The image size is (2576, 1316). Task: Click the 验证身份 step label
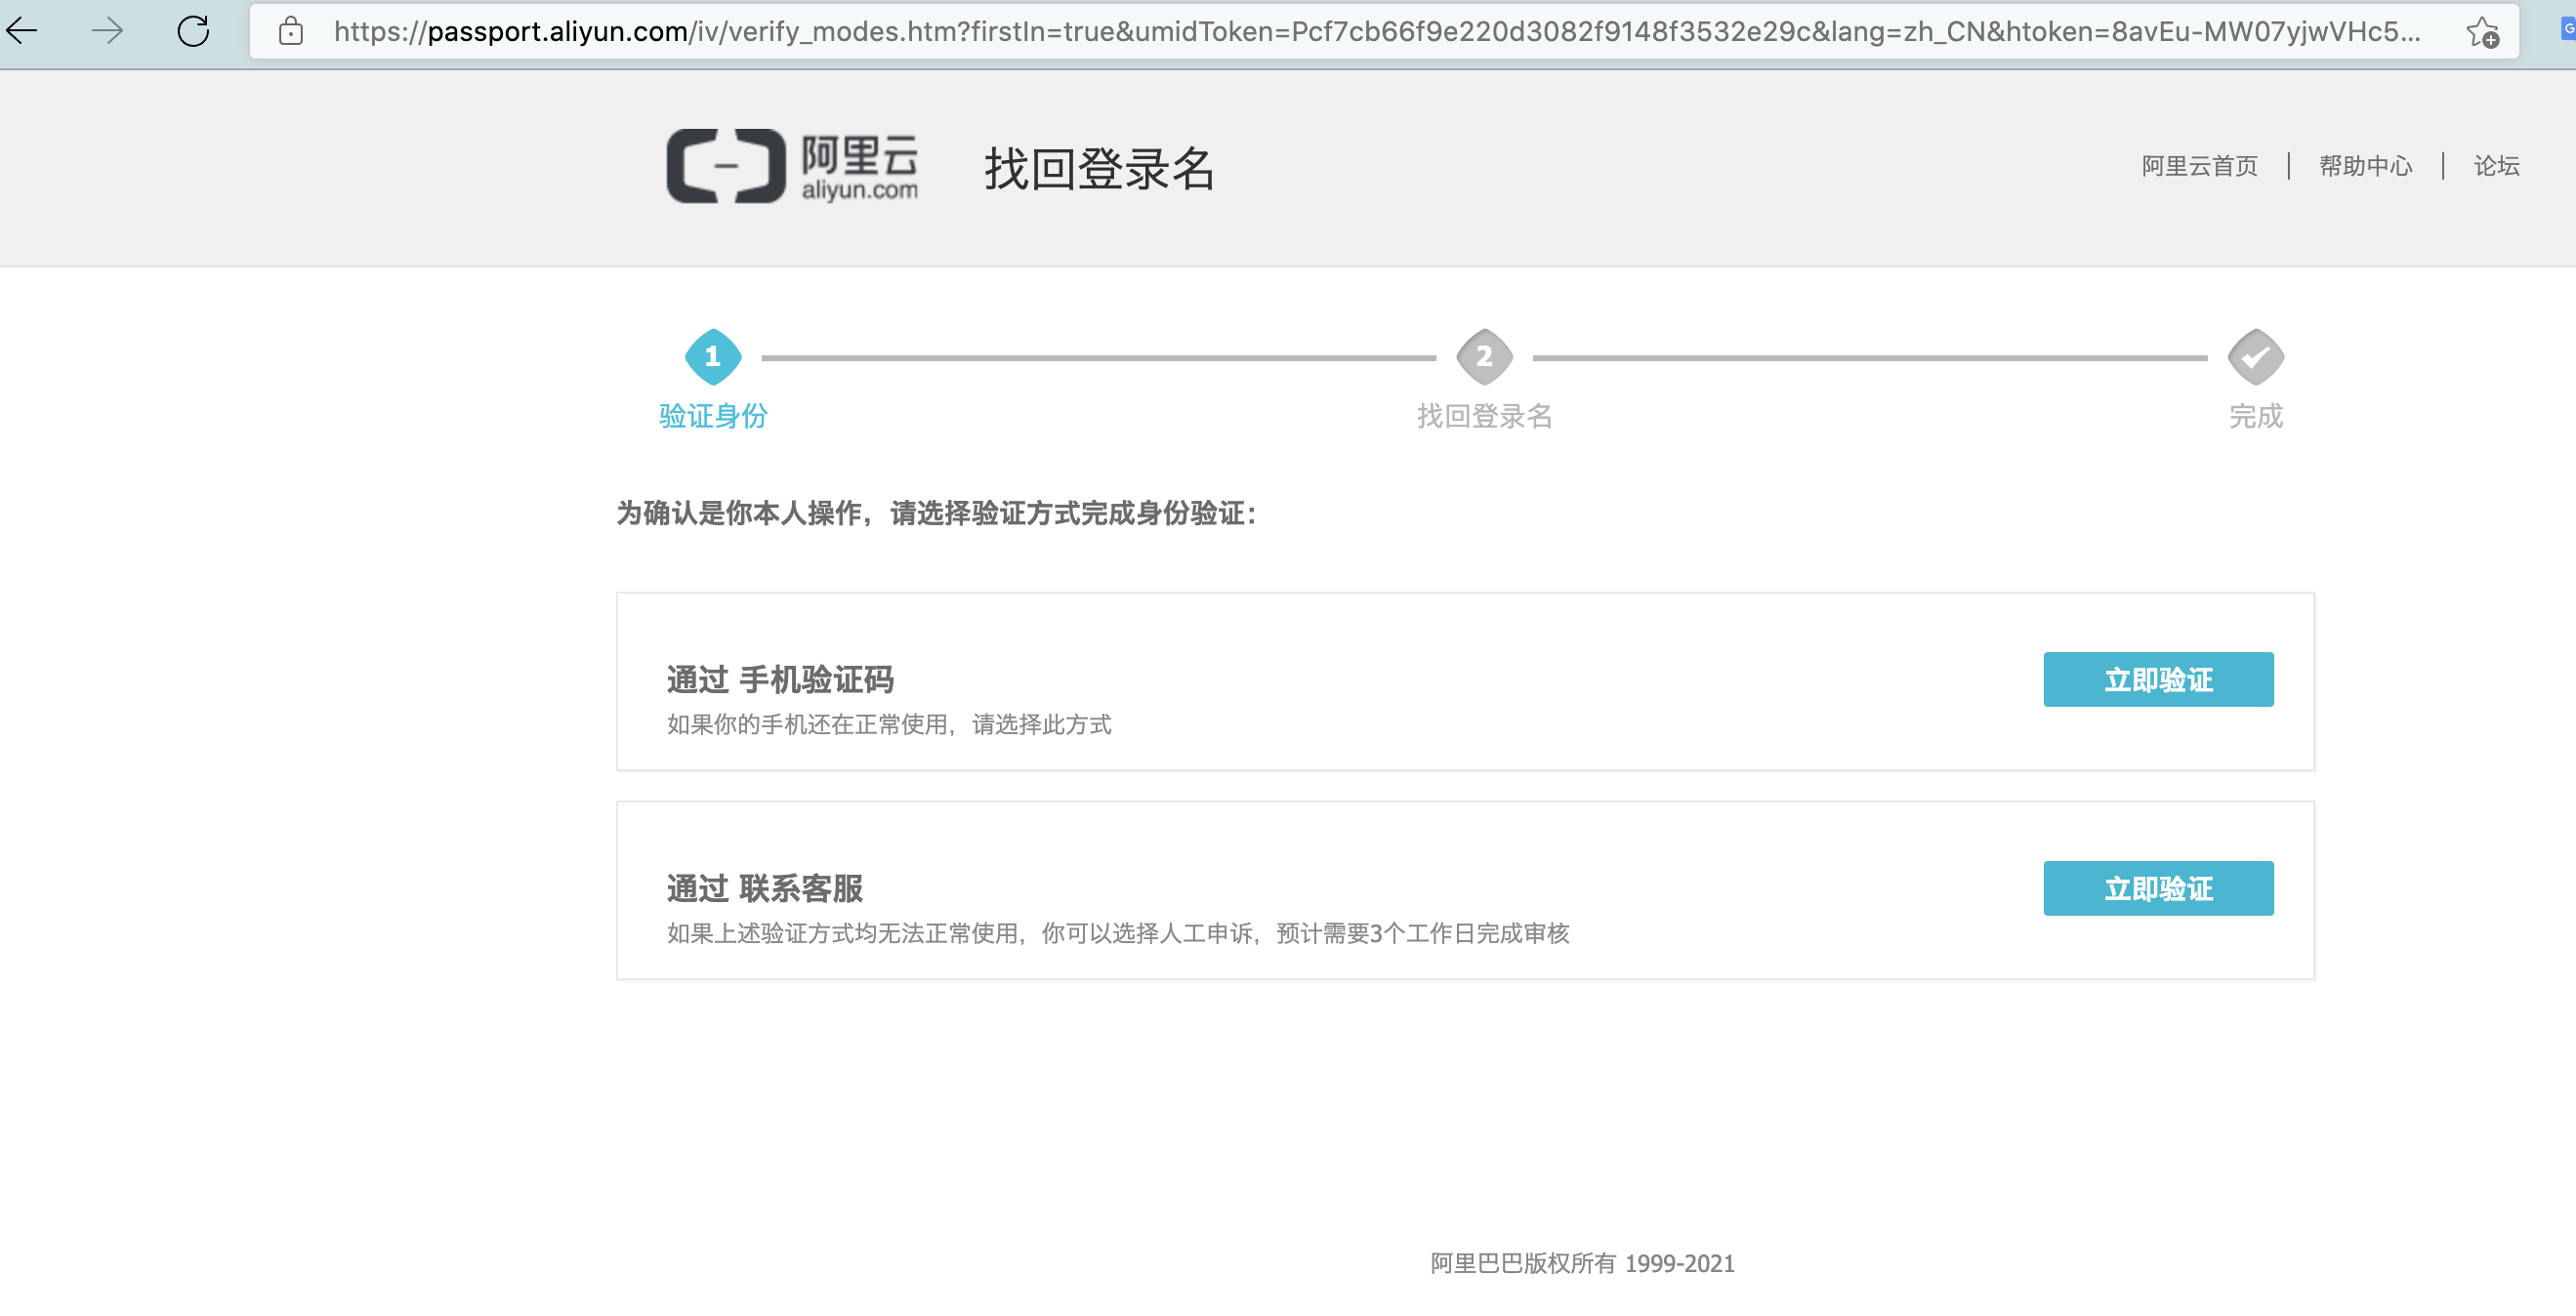click(713, 416)
